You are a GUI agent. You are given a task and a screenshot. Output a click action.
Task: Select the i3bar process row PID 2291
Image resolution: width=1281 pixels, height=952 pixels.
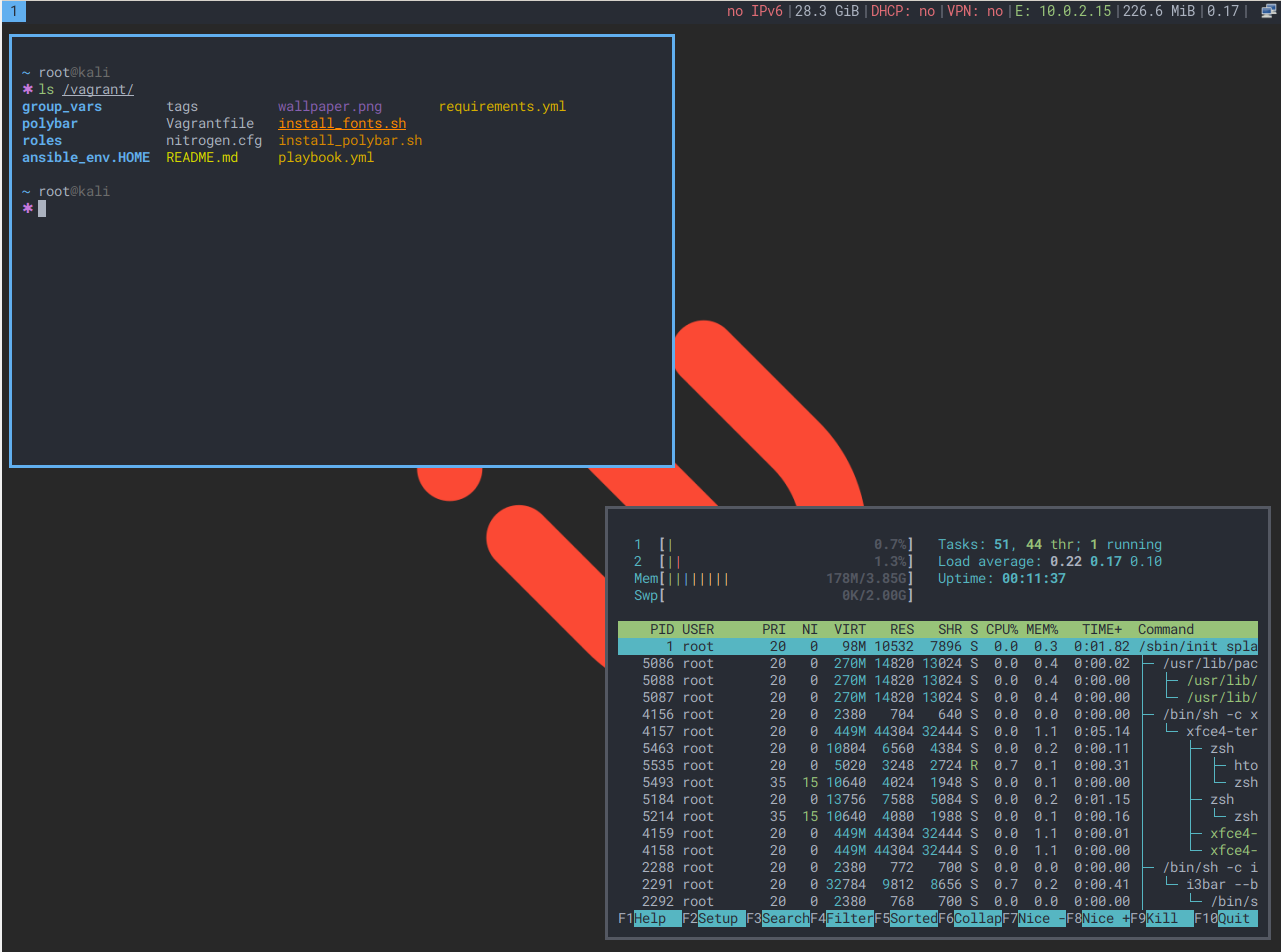(x=938, y=884)
